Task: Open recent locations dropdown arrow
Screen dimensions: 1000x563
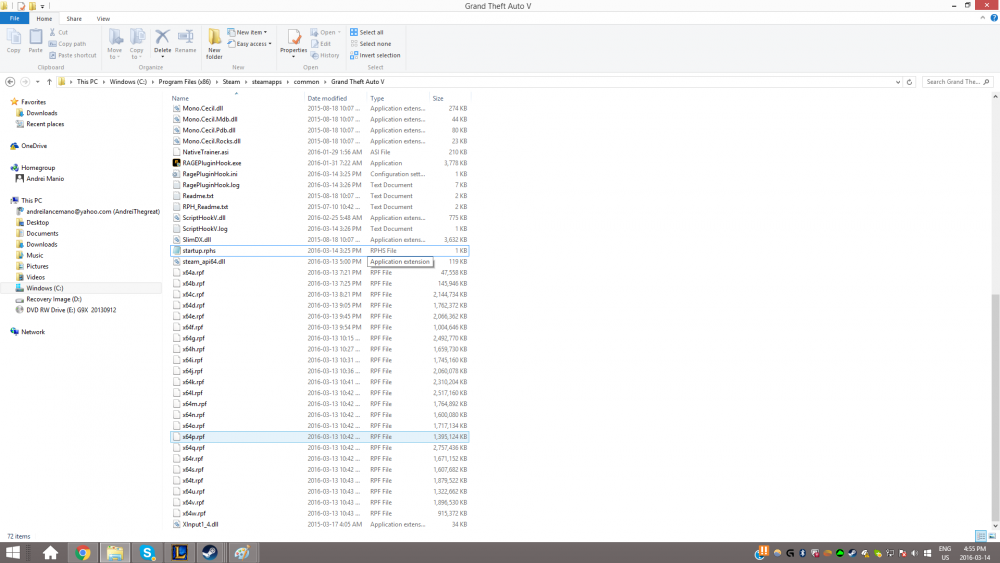Action: 38,82
